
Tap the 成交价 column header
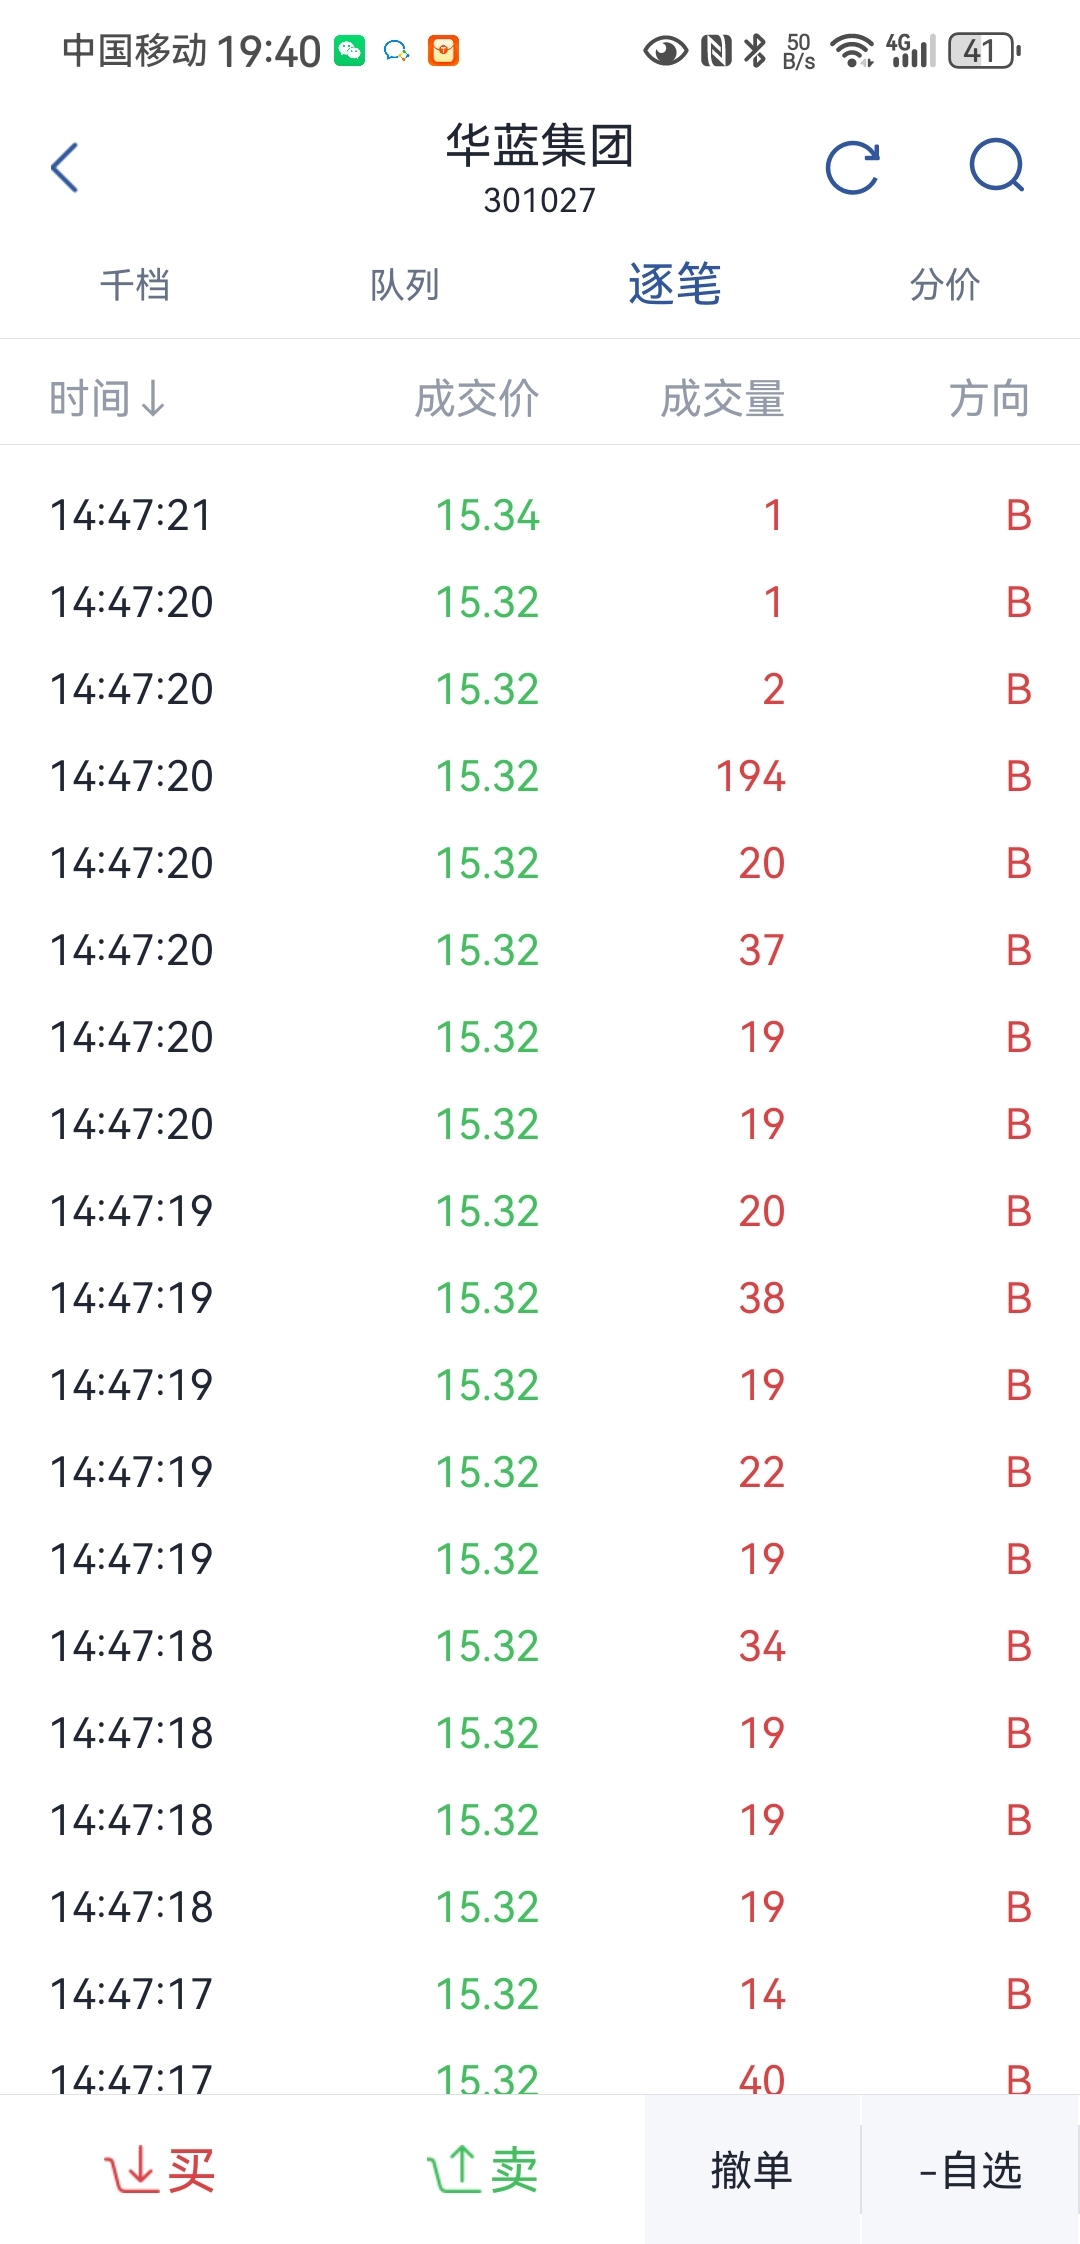[x=477, y=398]
